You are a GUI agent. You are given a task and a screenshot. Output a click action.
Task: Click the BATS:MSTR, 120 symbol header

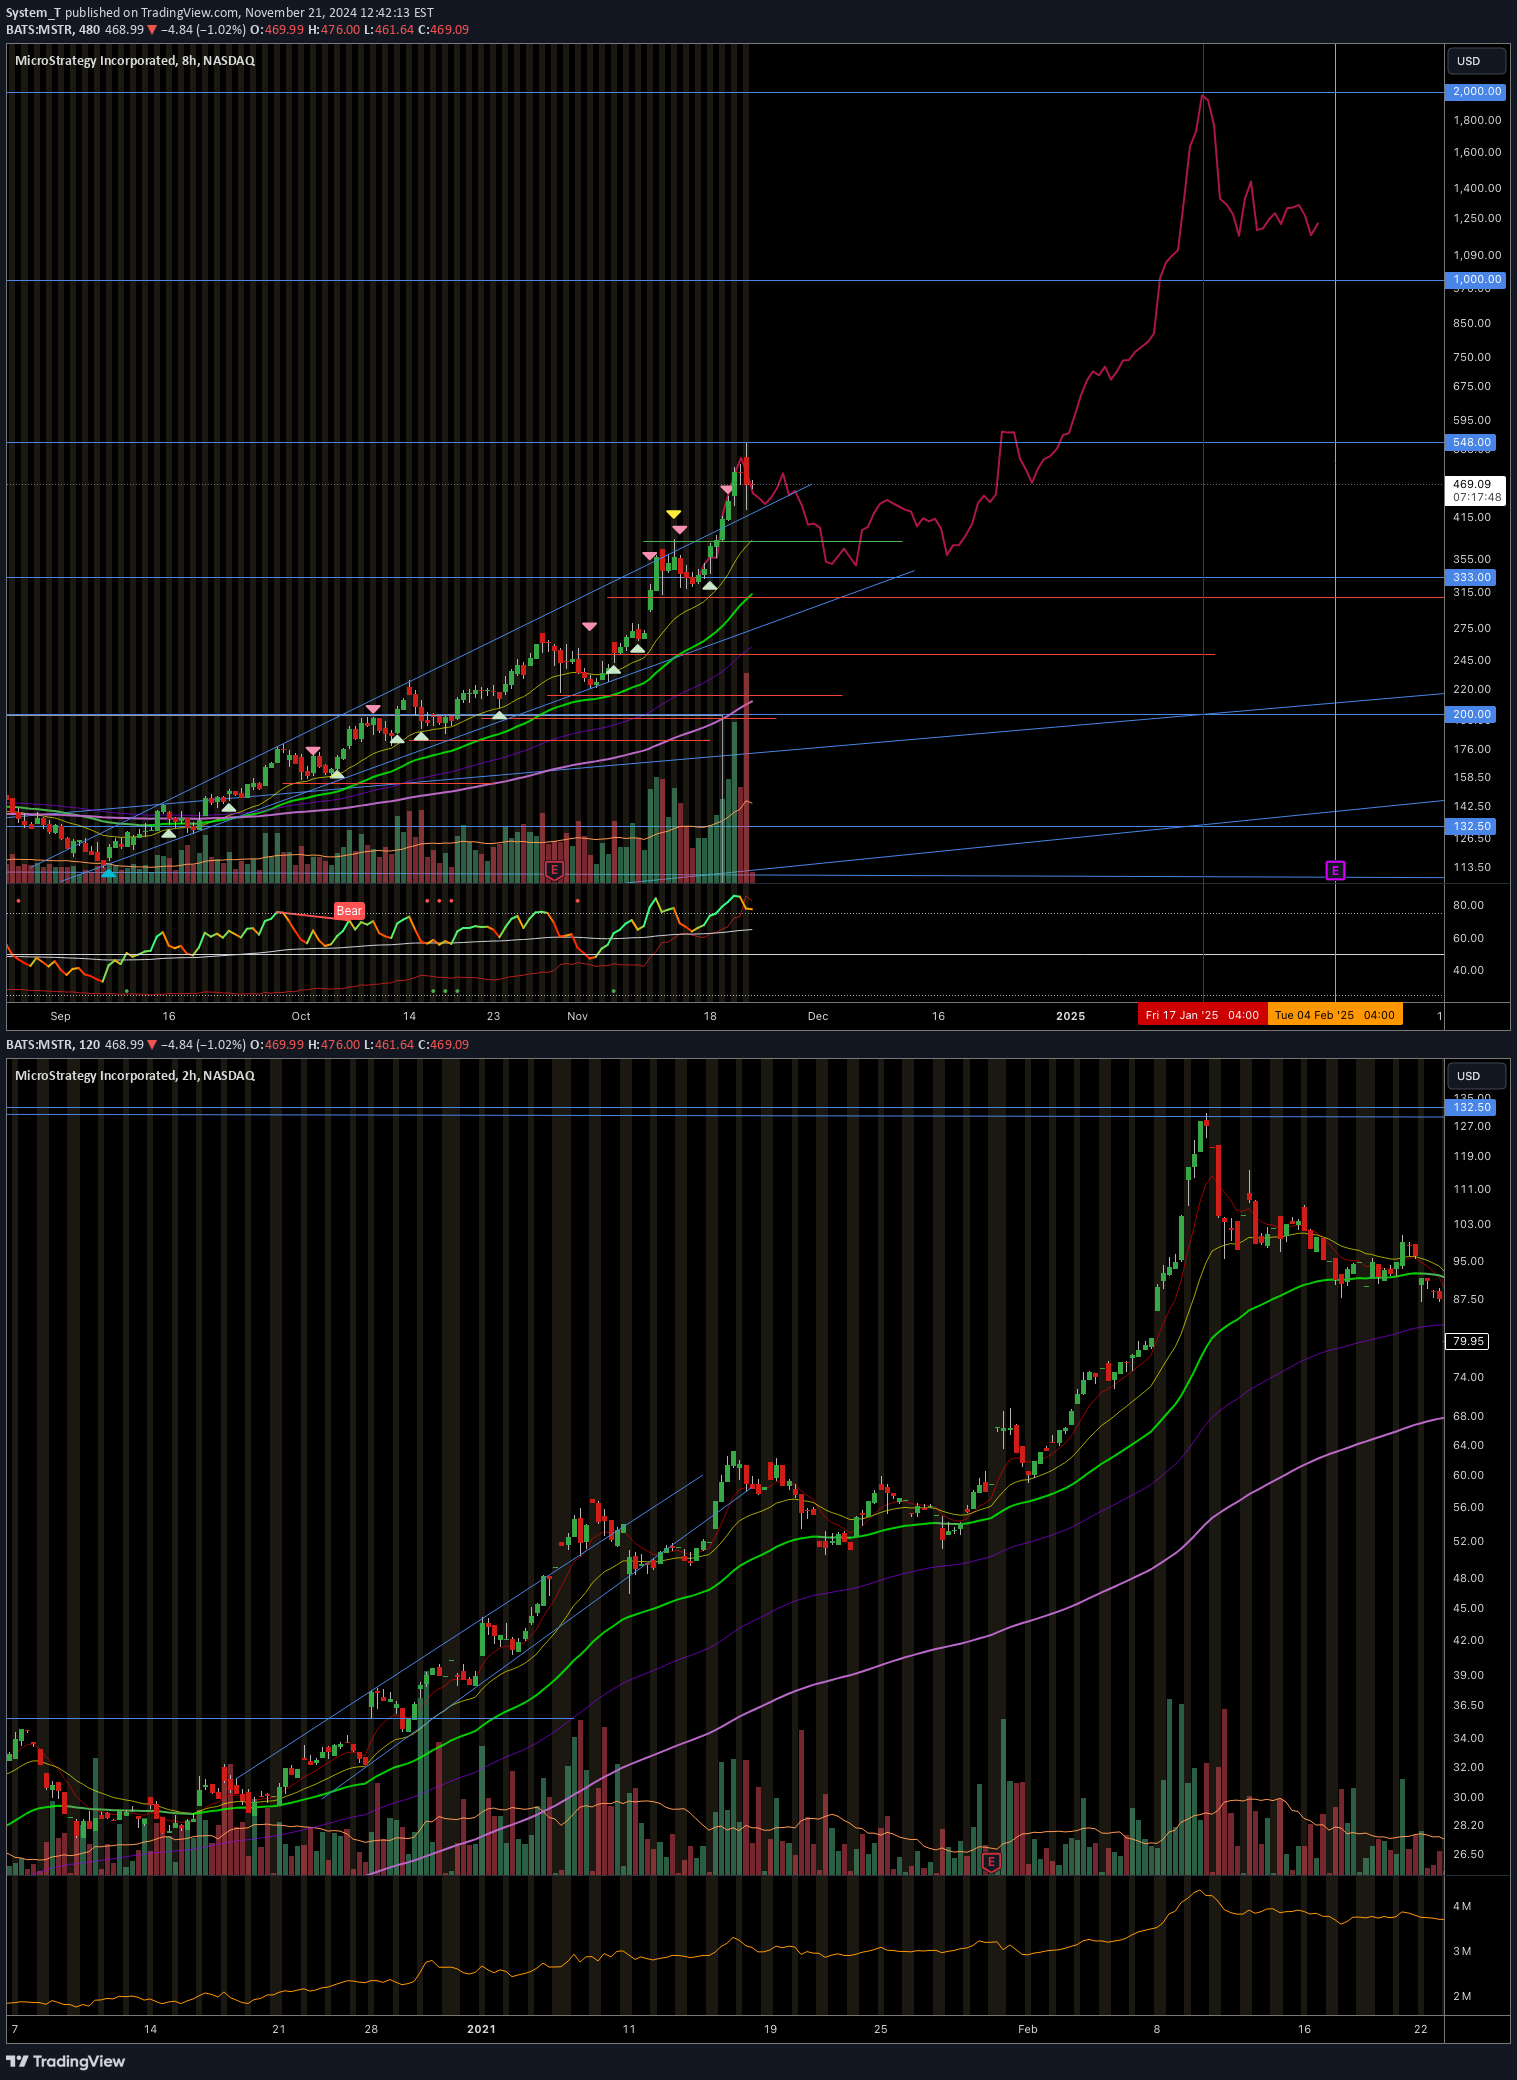tap(53, 1045)
